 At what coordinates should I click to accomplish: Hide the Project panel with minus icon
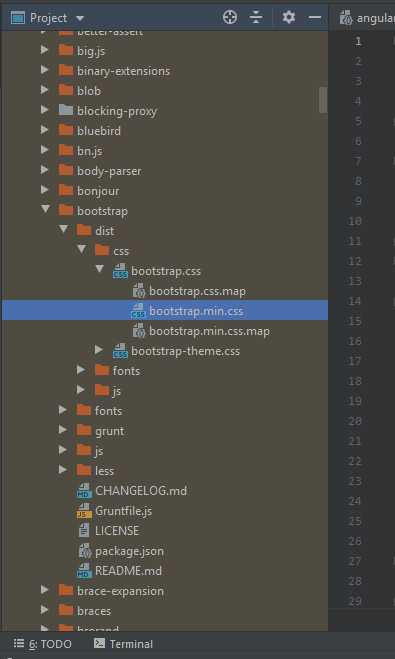[315, 18]
